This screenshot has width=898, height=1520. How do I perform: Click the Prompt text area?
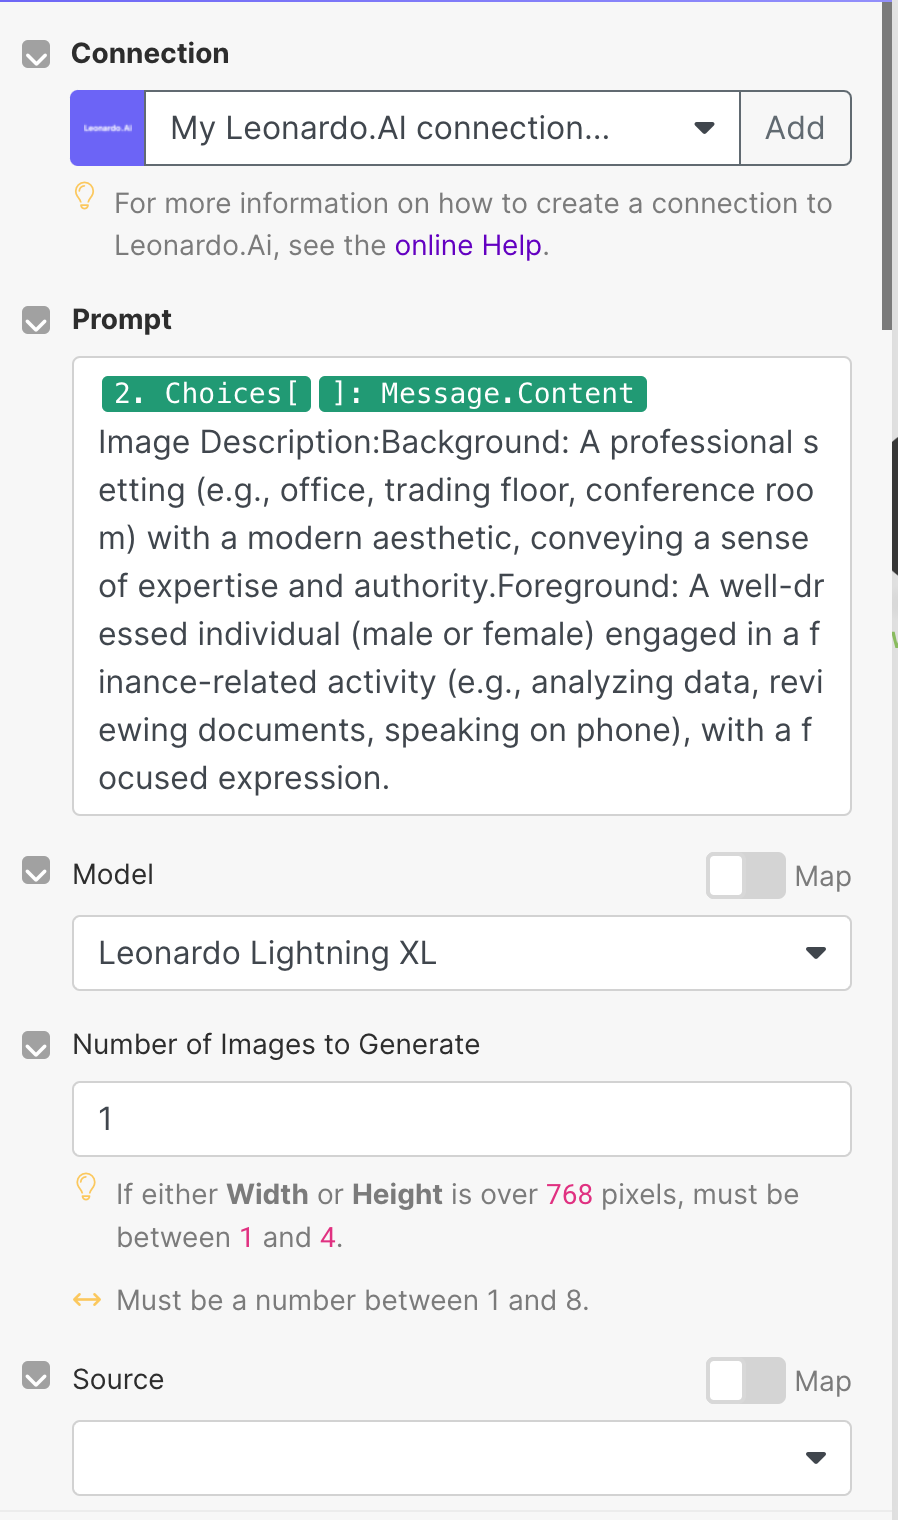(461, 610)
